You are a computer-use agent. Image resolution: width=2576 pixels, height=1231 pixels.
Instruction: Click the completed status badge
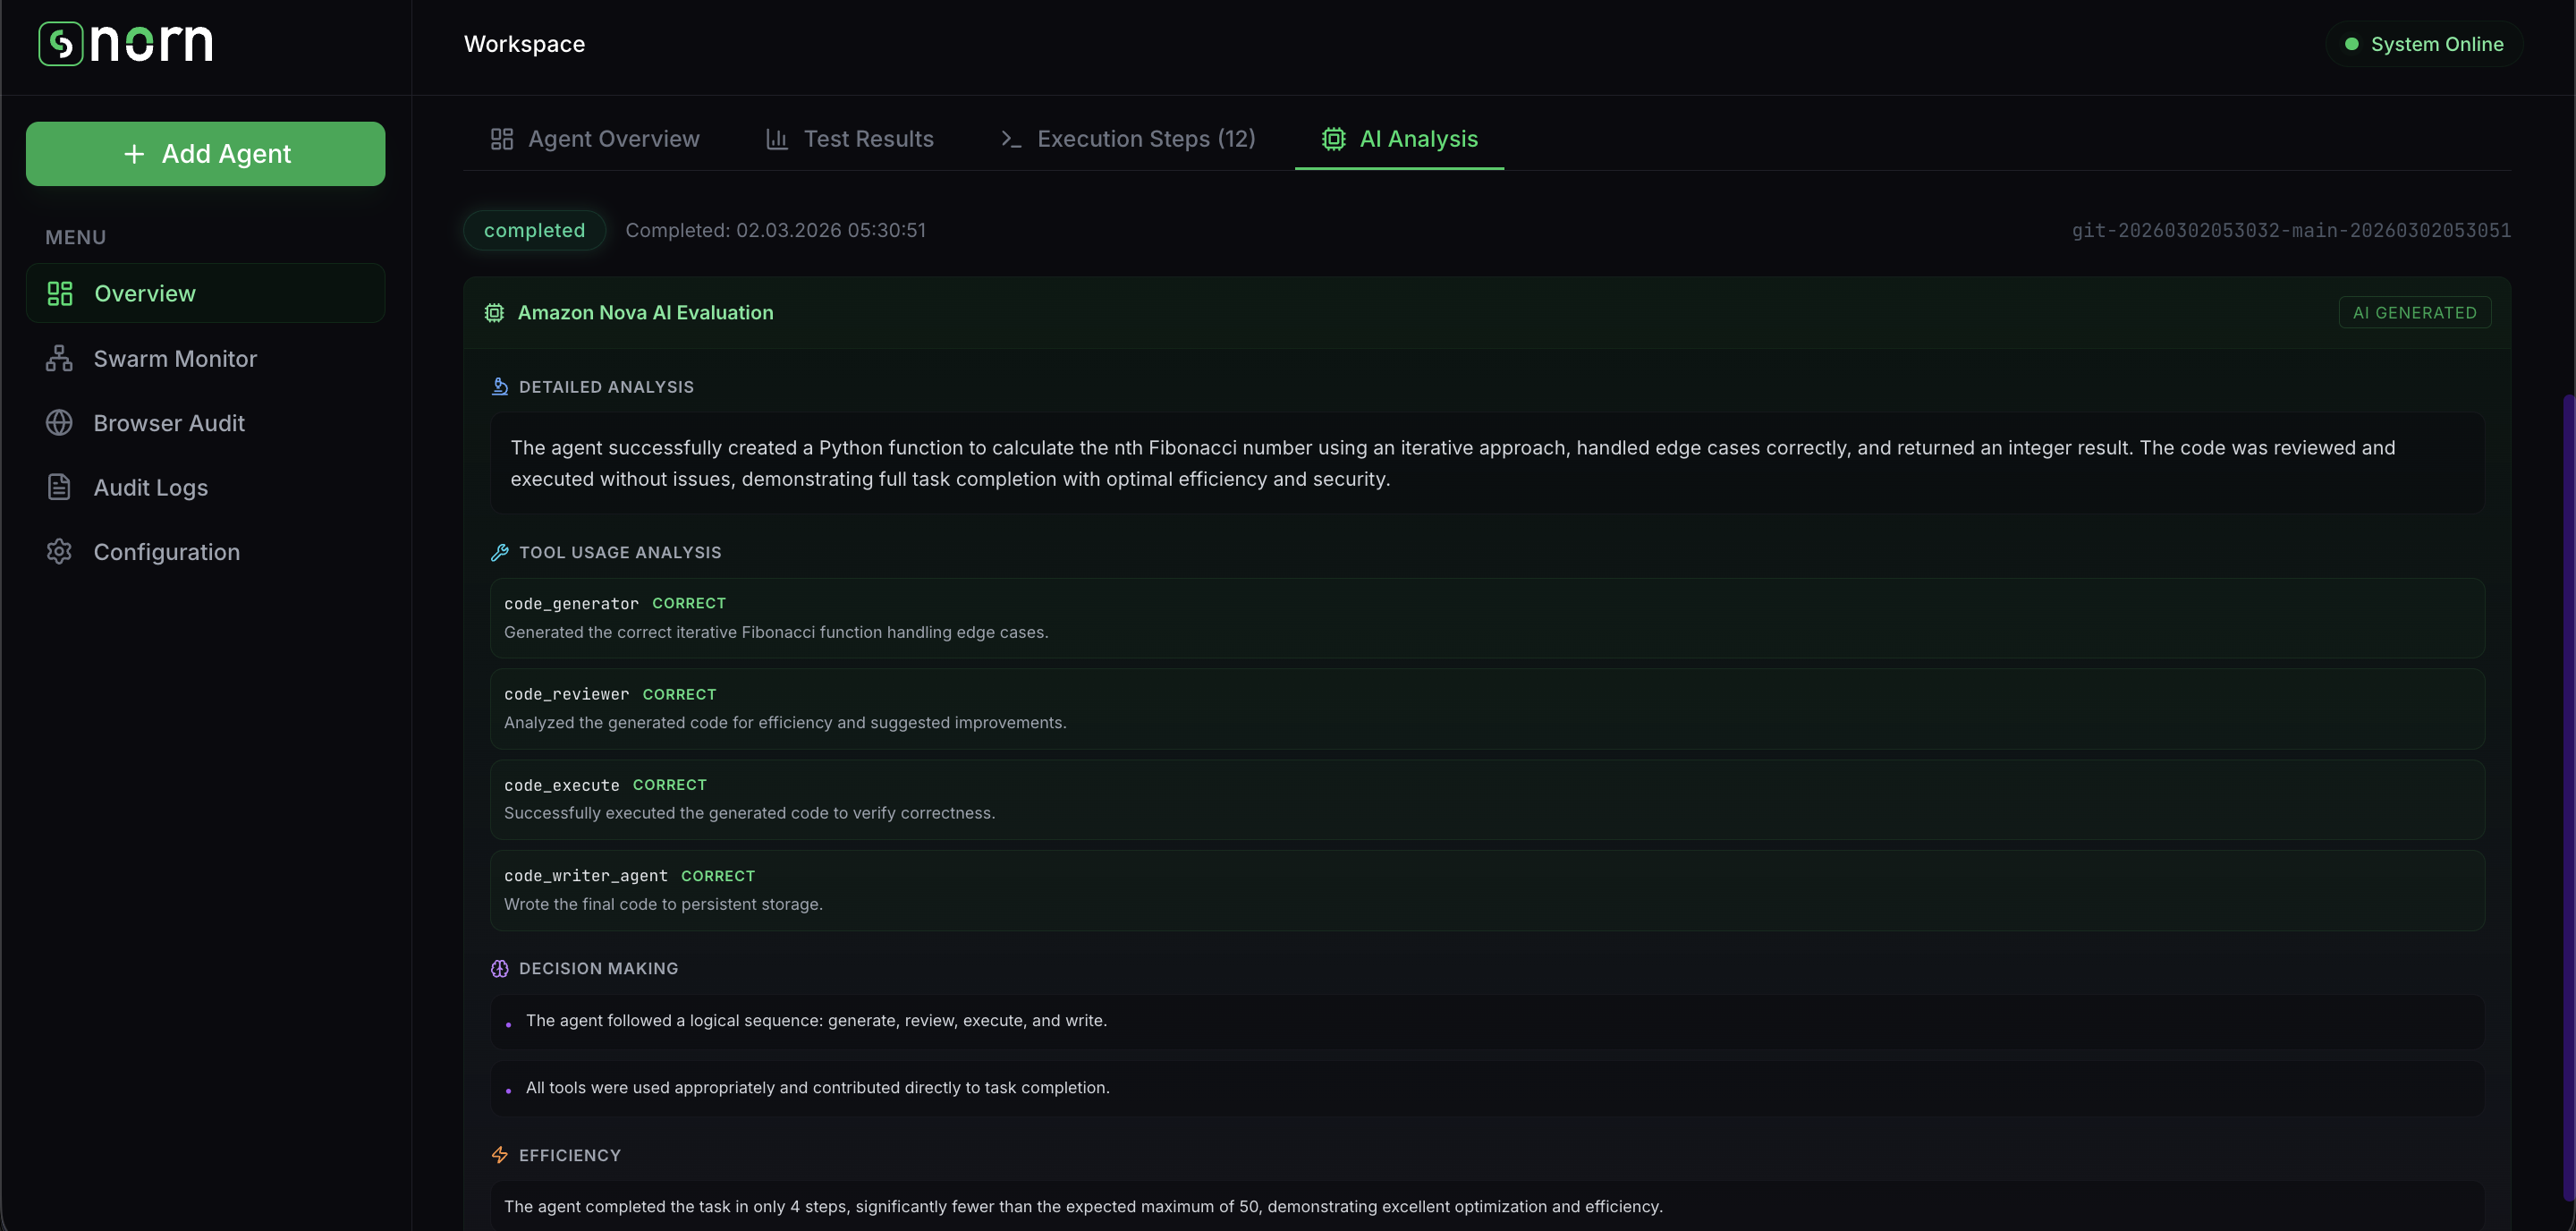point(534,230)
